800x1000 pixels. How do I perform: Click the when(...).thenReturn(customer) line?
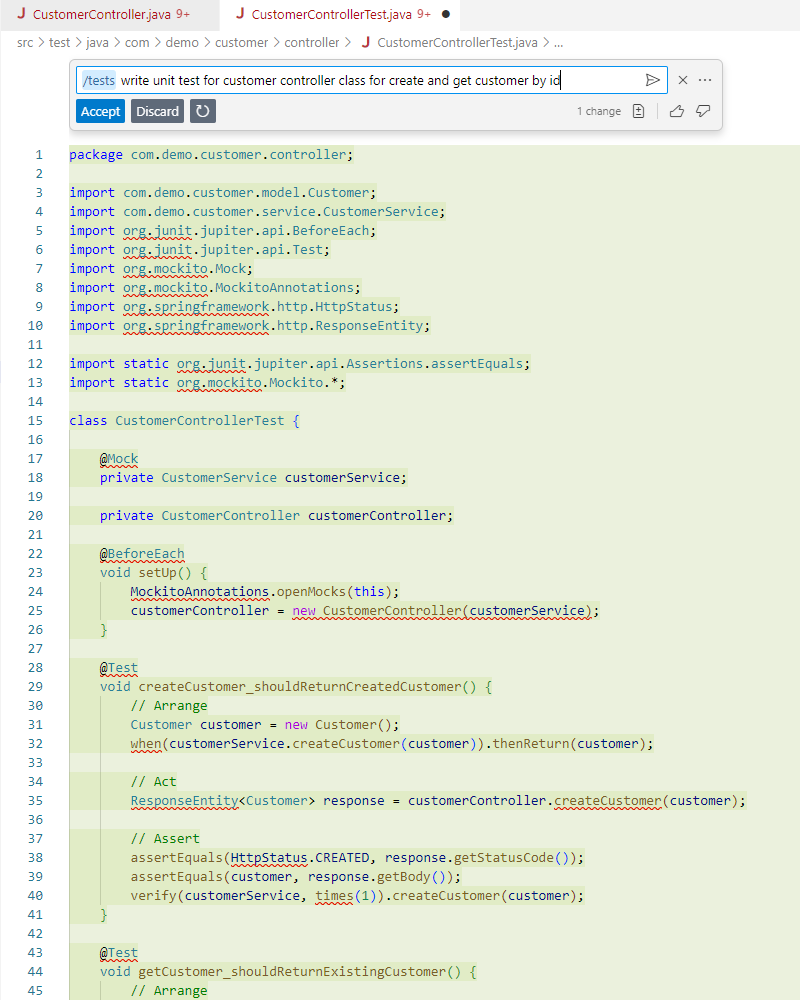click(392, 744)
